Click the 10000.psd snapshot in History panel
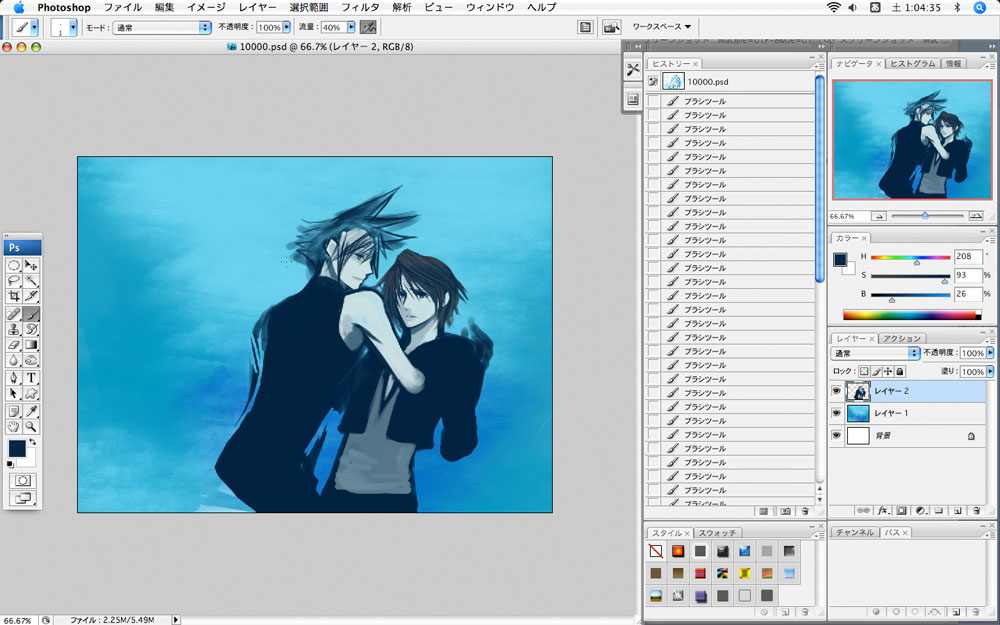 click(707, 81)
